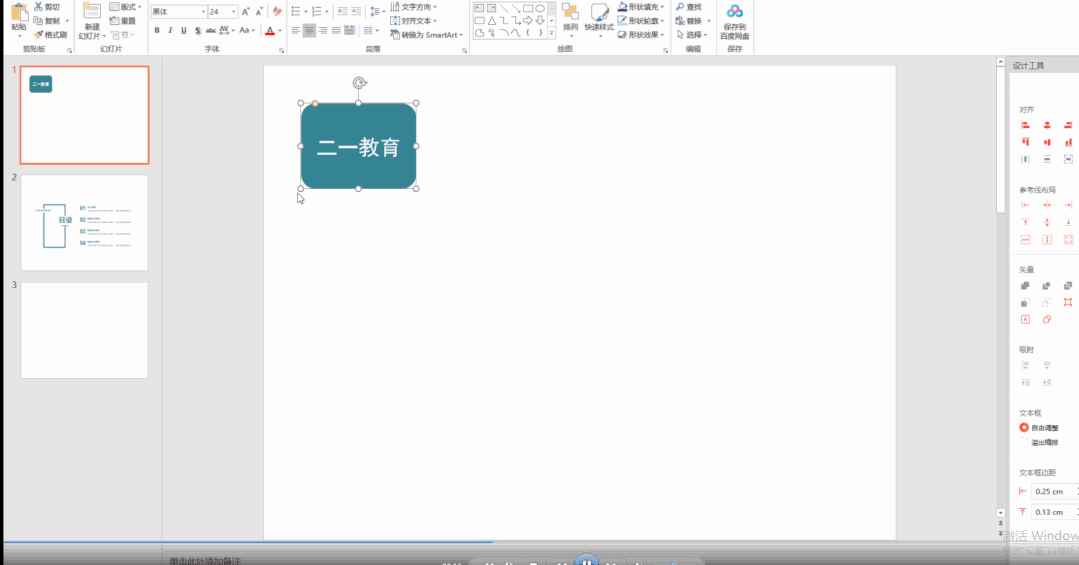Click the rotation handle above the shape
1079x565 pixels.
point(359,83)
